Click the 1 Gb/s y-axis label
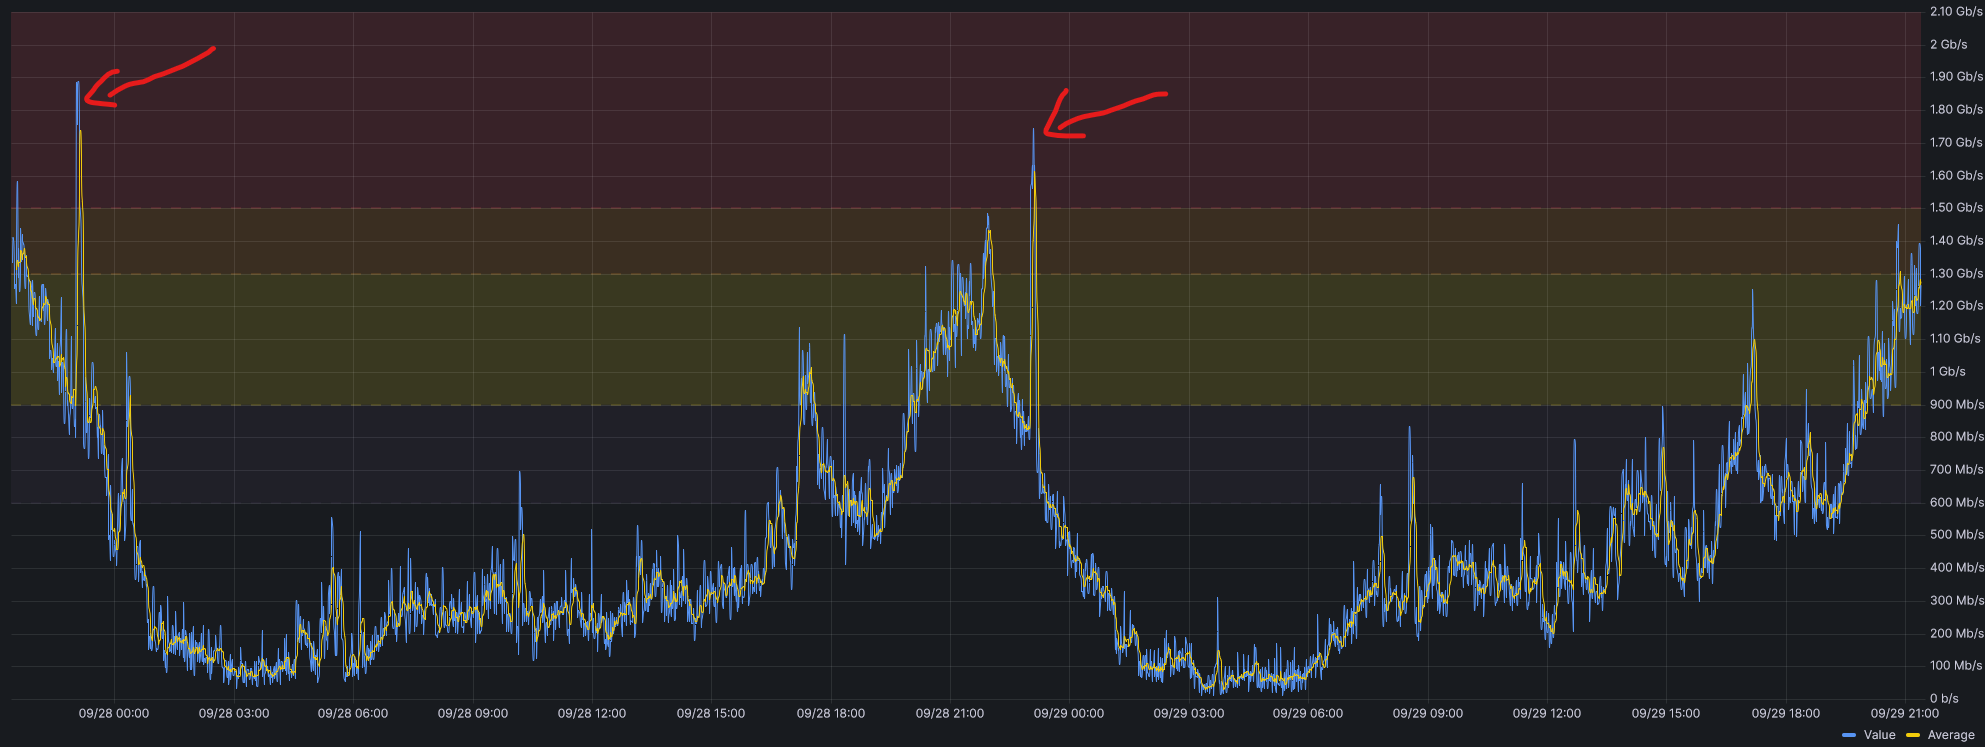This screenshot has width=1985, height=747. tap(1947, 371)
